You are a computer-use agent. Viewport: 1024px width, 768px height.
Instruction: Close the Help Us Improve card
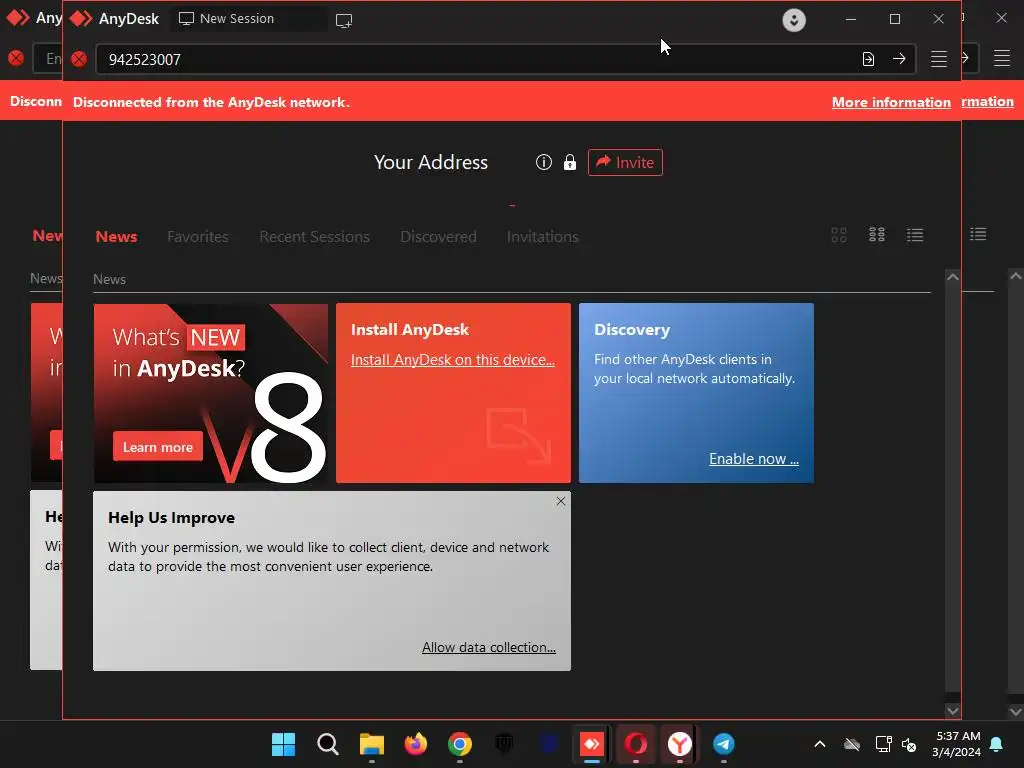[x=560, y=501]
